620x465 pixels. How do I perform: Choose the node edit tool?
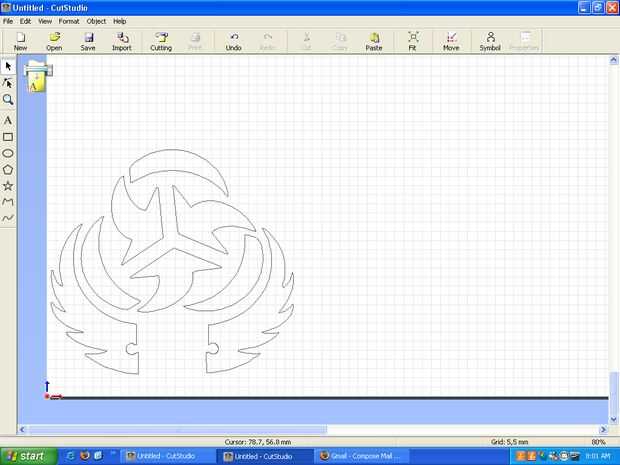pos(8,83)
